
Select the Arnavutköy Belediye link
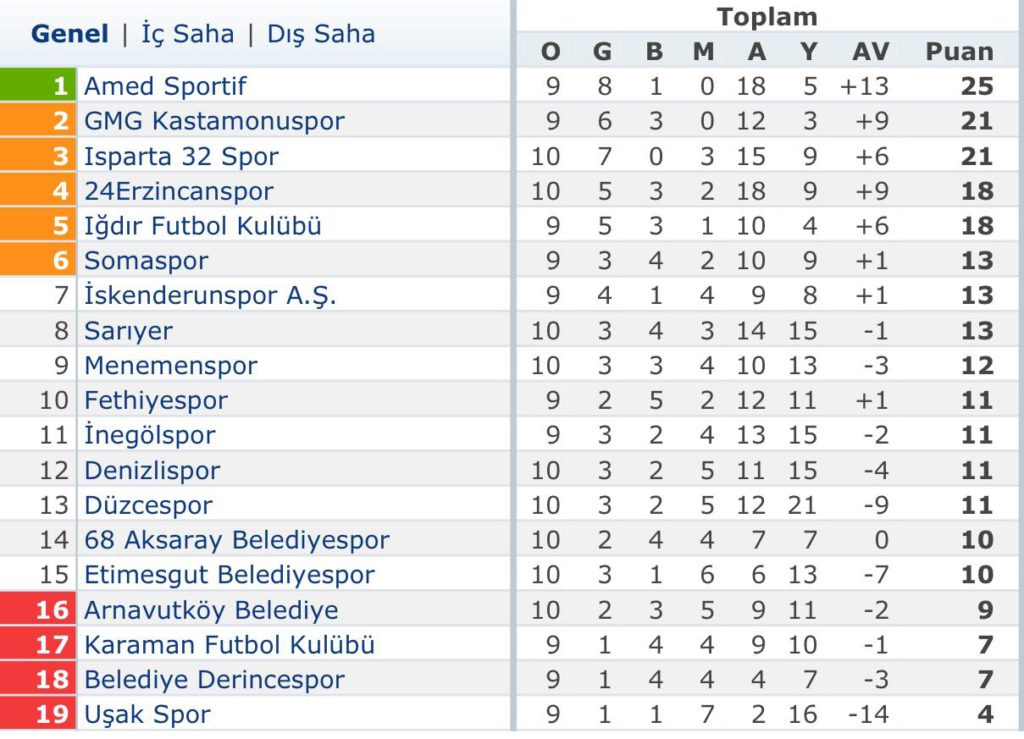click(212, 610)
